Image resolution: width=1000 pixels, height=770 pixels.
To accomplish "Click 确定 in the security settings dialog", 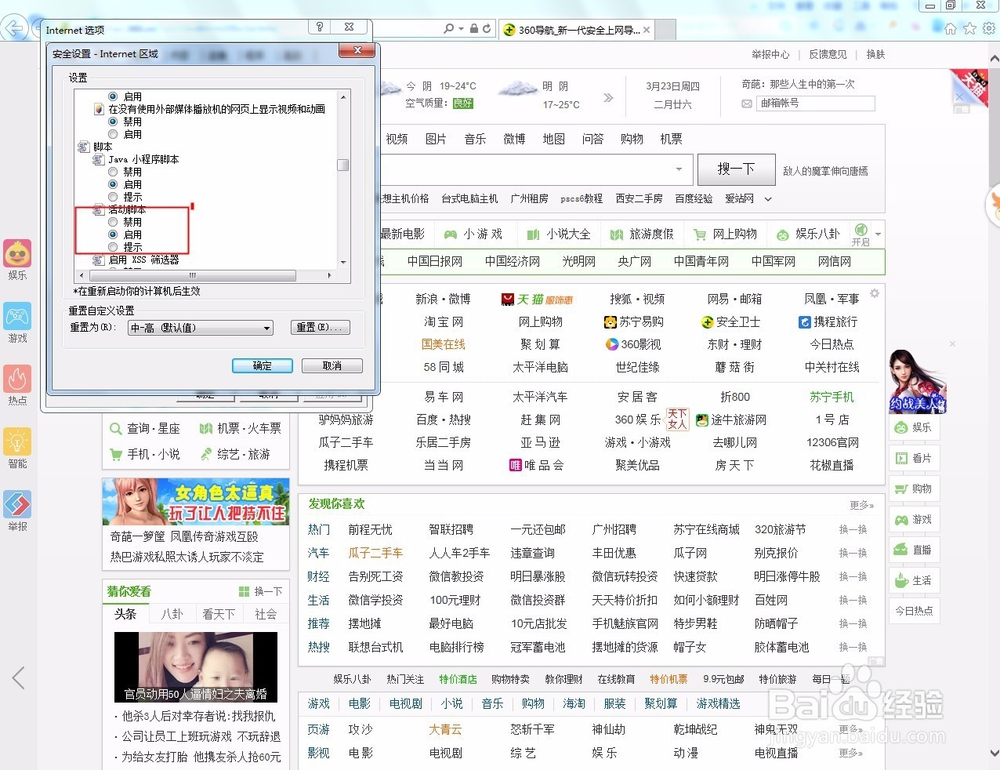I will pos(262,366).
